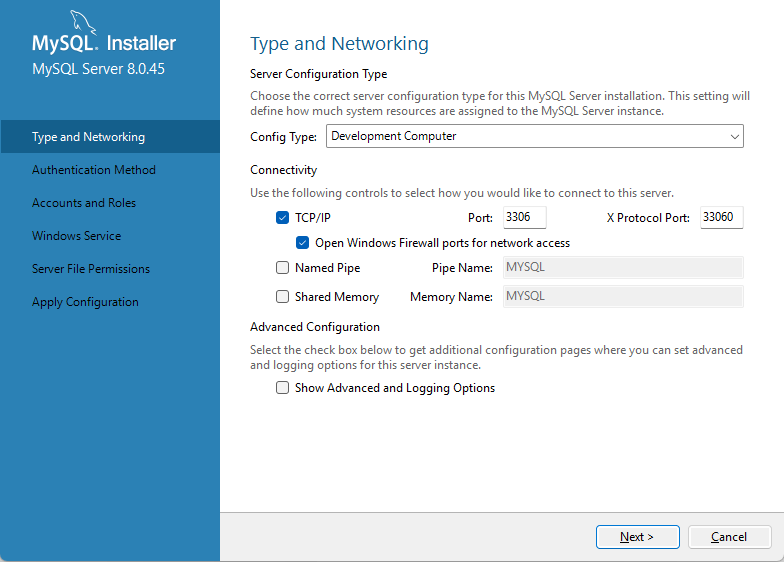Click the Pipe Name MYSQL field
This screenshot has height=562, width=784.
[623, 267]
